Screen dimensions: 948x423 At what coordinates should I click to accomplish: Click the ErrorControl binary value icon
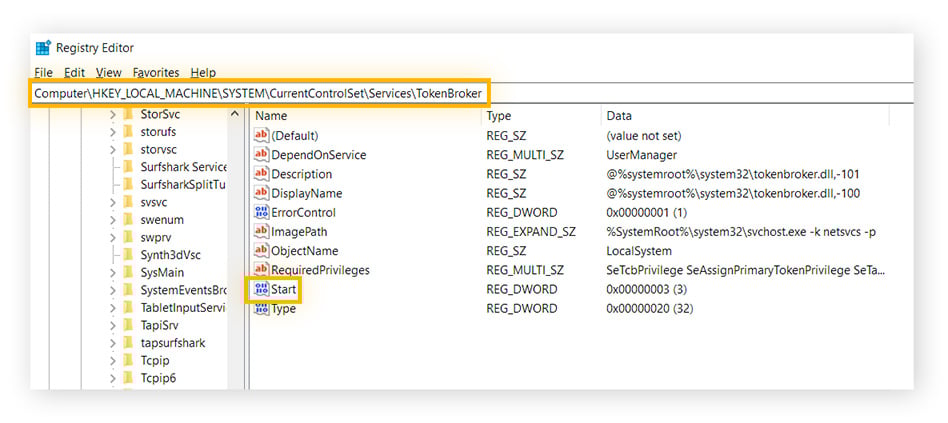pyautogui.click(x=261, y=213)
